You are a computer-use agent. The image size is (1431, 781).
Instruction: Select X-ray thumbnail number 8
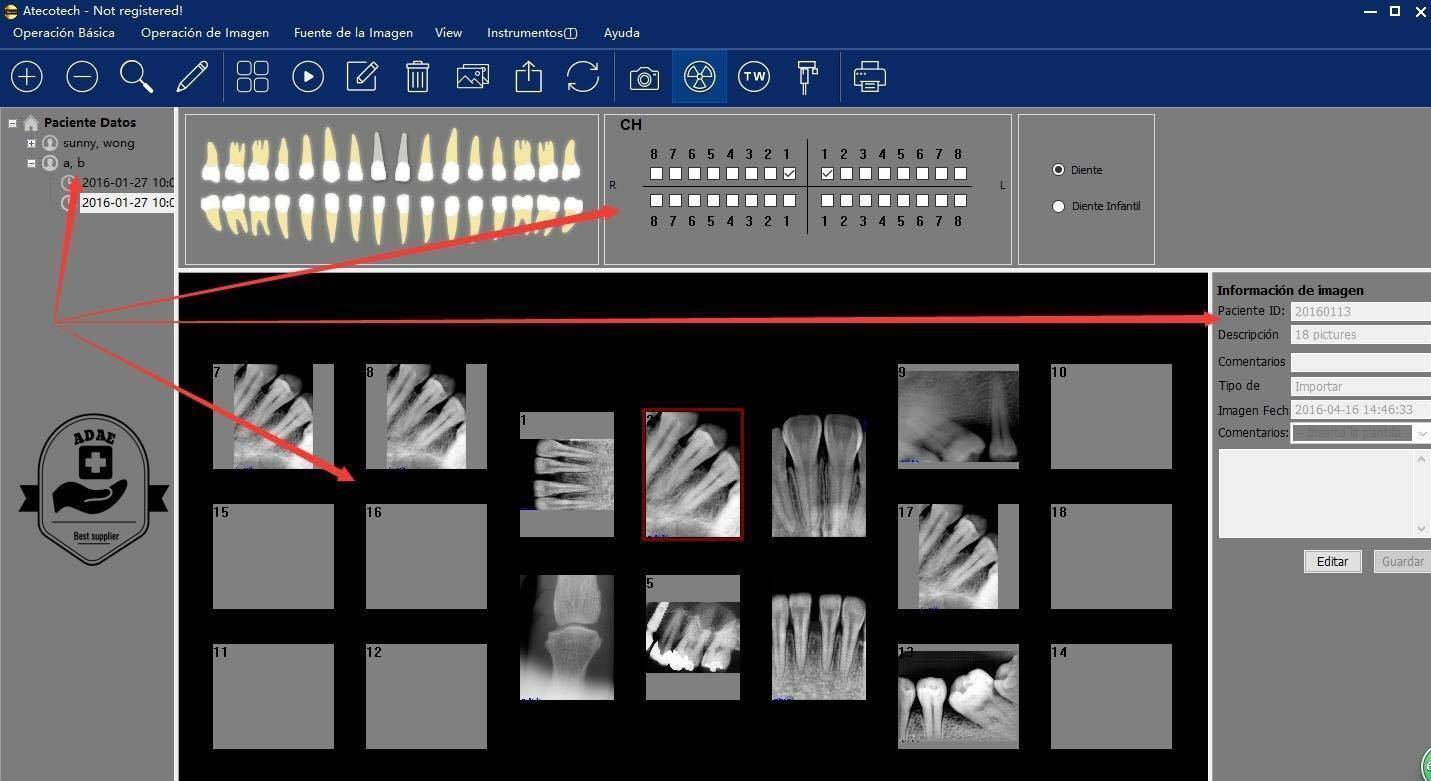point(426,416)
